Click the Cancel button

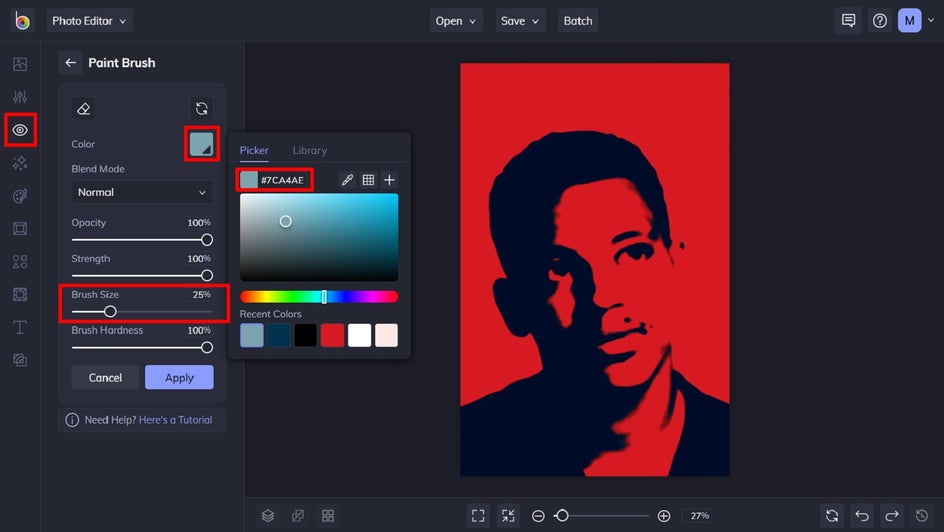(105, 377)
